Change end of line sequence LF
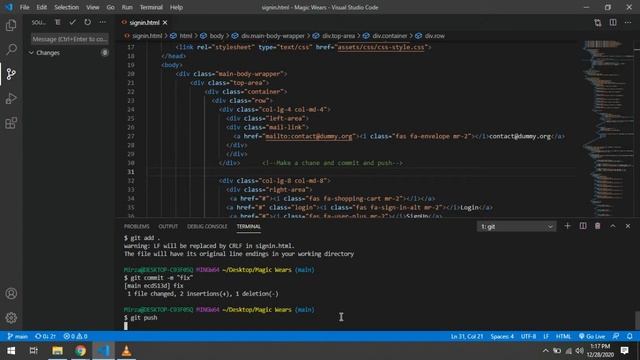Viewport: 640px width, 360px height. point(546,336)
